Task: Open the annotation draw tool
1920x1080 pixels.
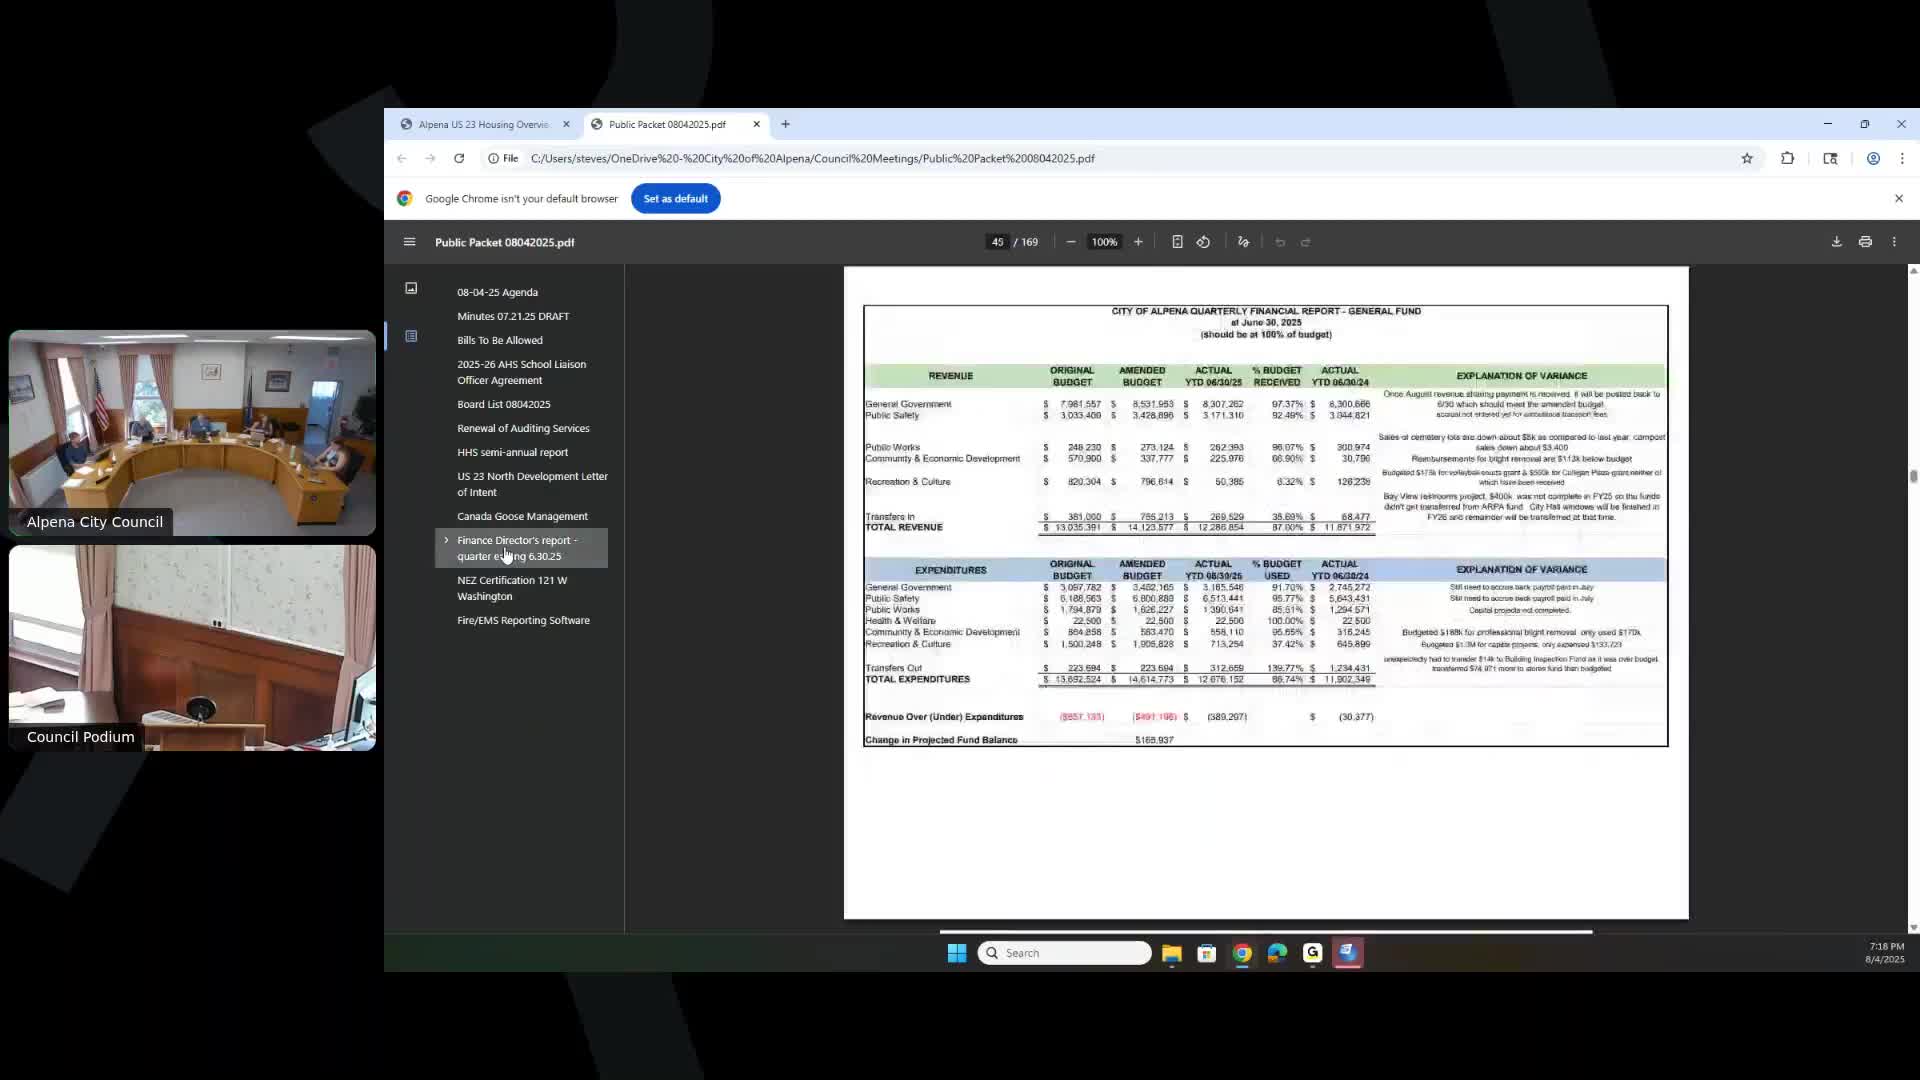Action: [1243, 242]
